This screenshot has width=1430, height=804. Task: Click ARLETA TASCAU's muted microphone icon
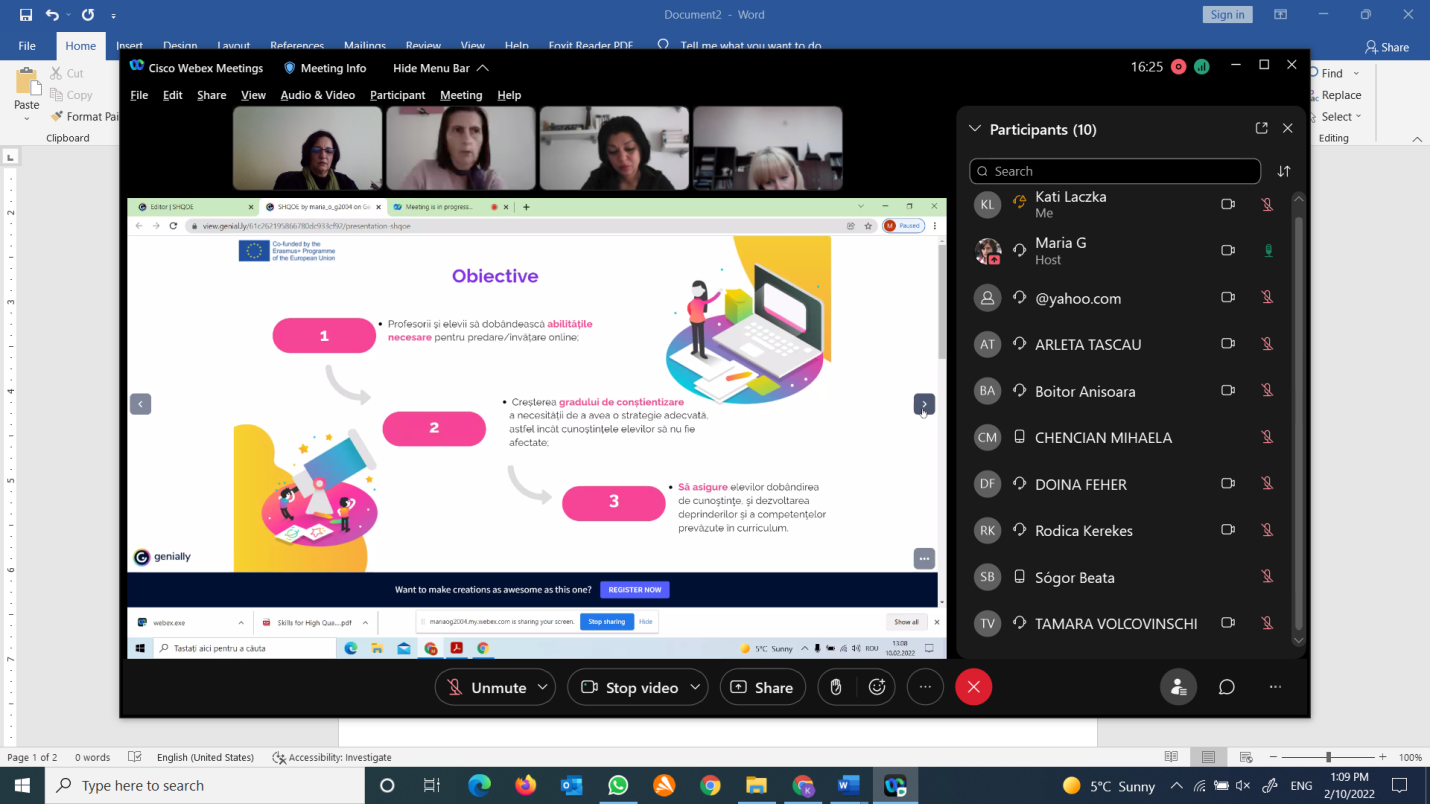tap(1267, 344)
